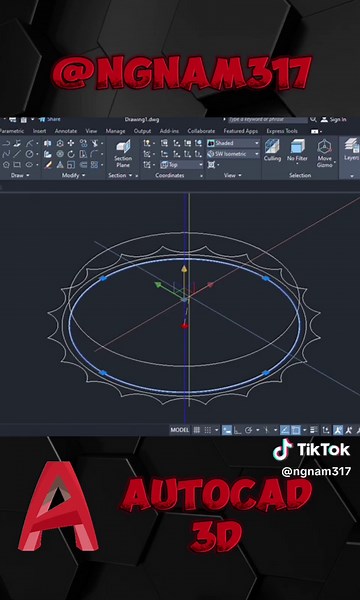Viewport: 360px width, 600px height.
Task: Select the Spline tool in Draw panel
Action: tap(6, 154)
